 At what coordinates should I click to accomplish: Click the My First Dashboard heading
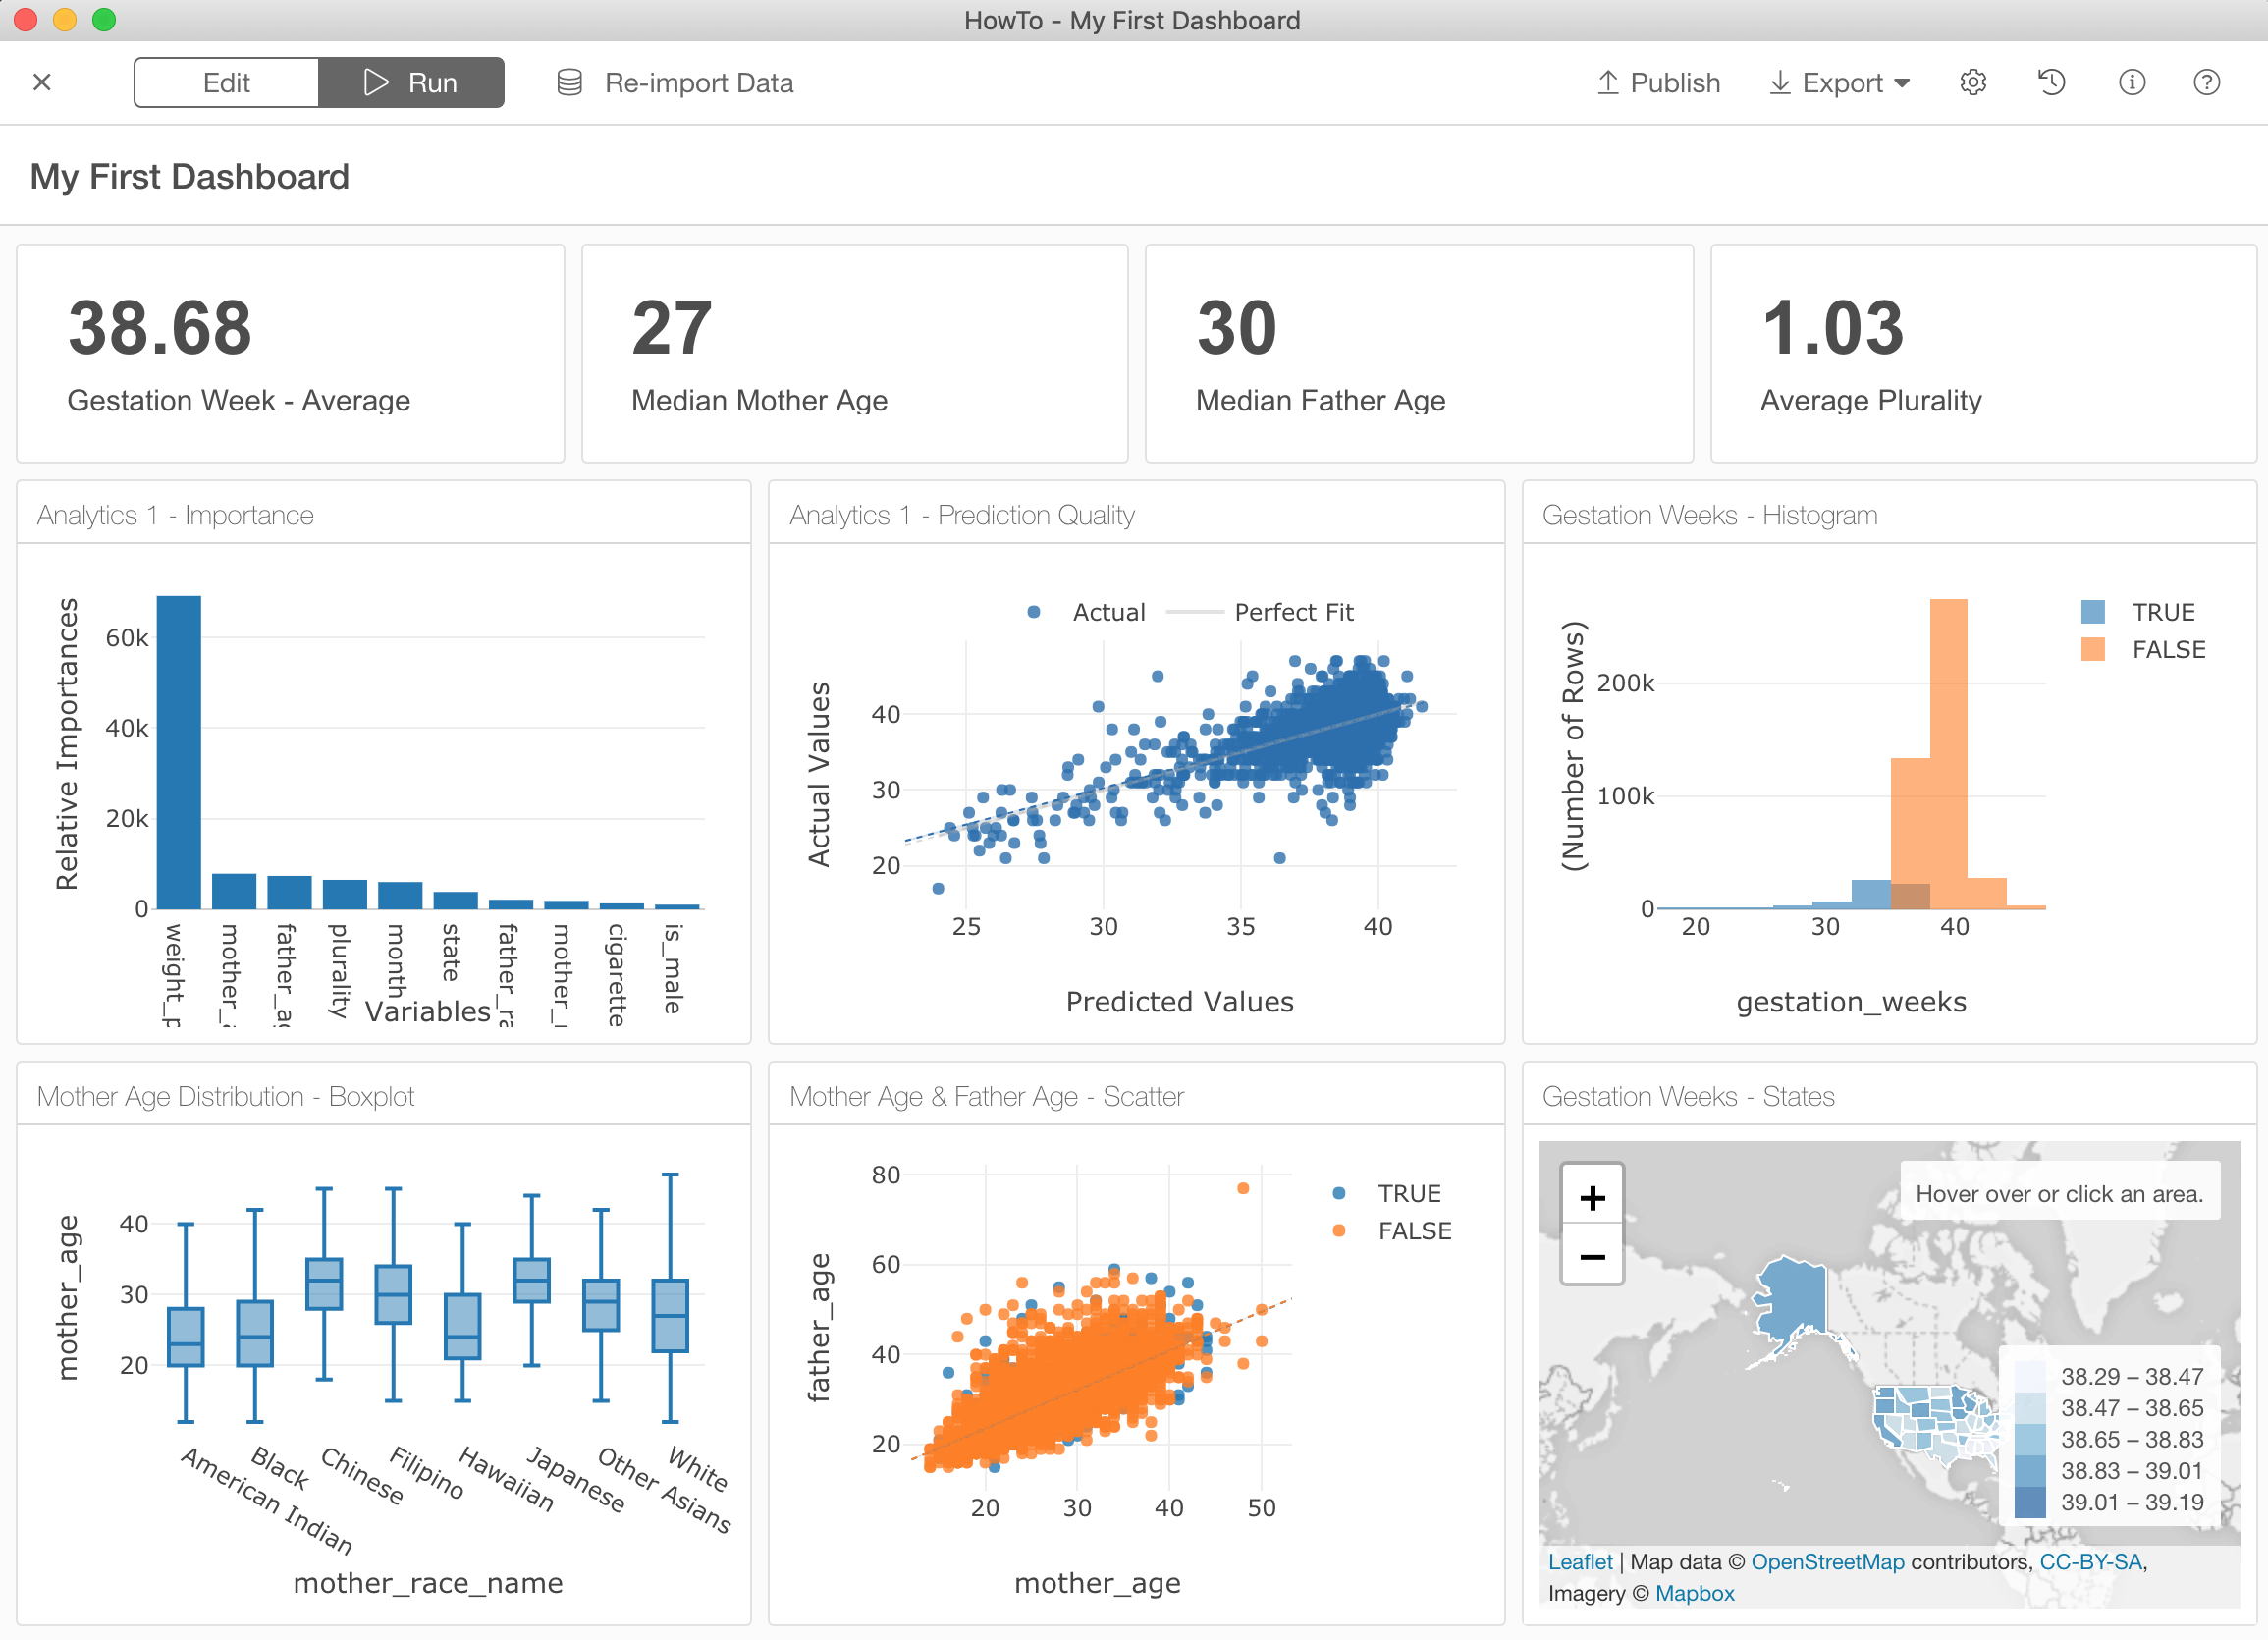click(x=190, y=177)
